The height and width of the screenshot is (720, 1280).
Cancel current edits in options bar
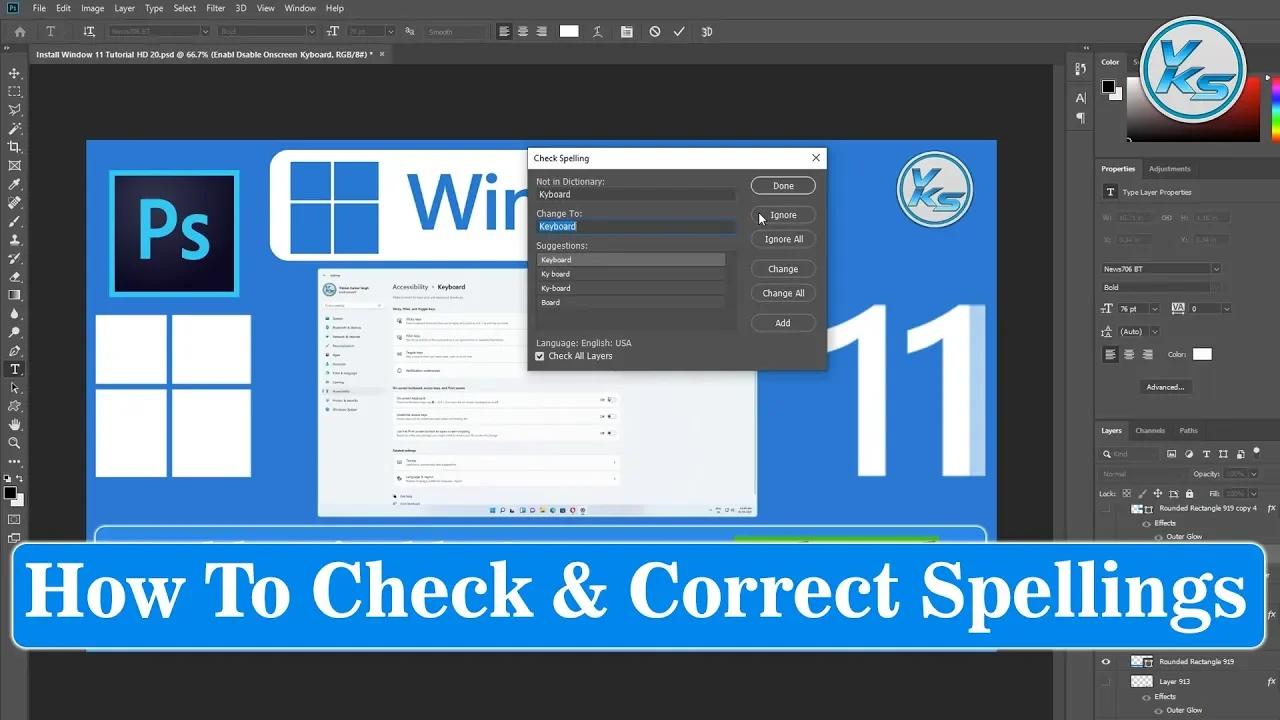655,32
